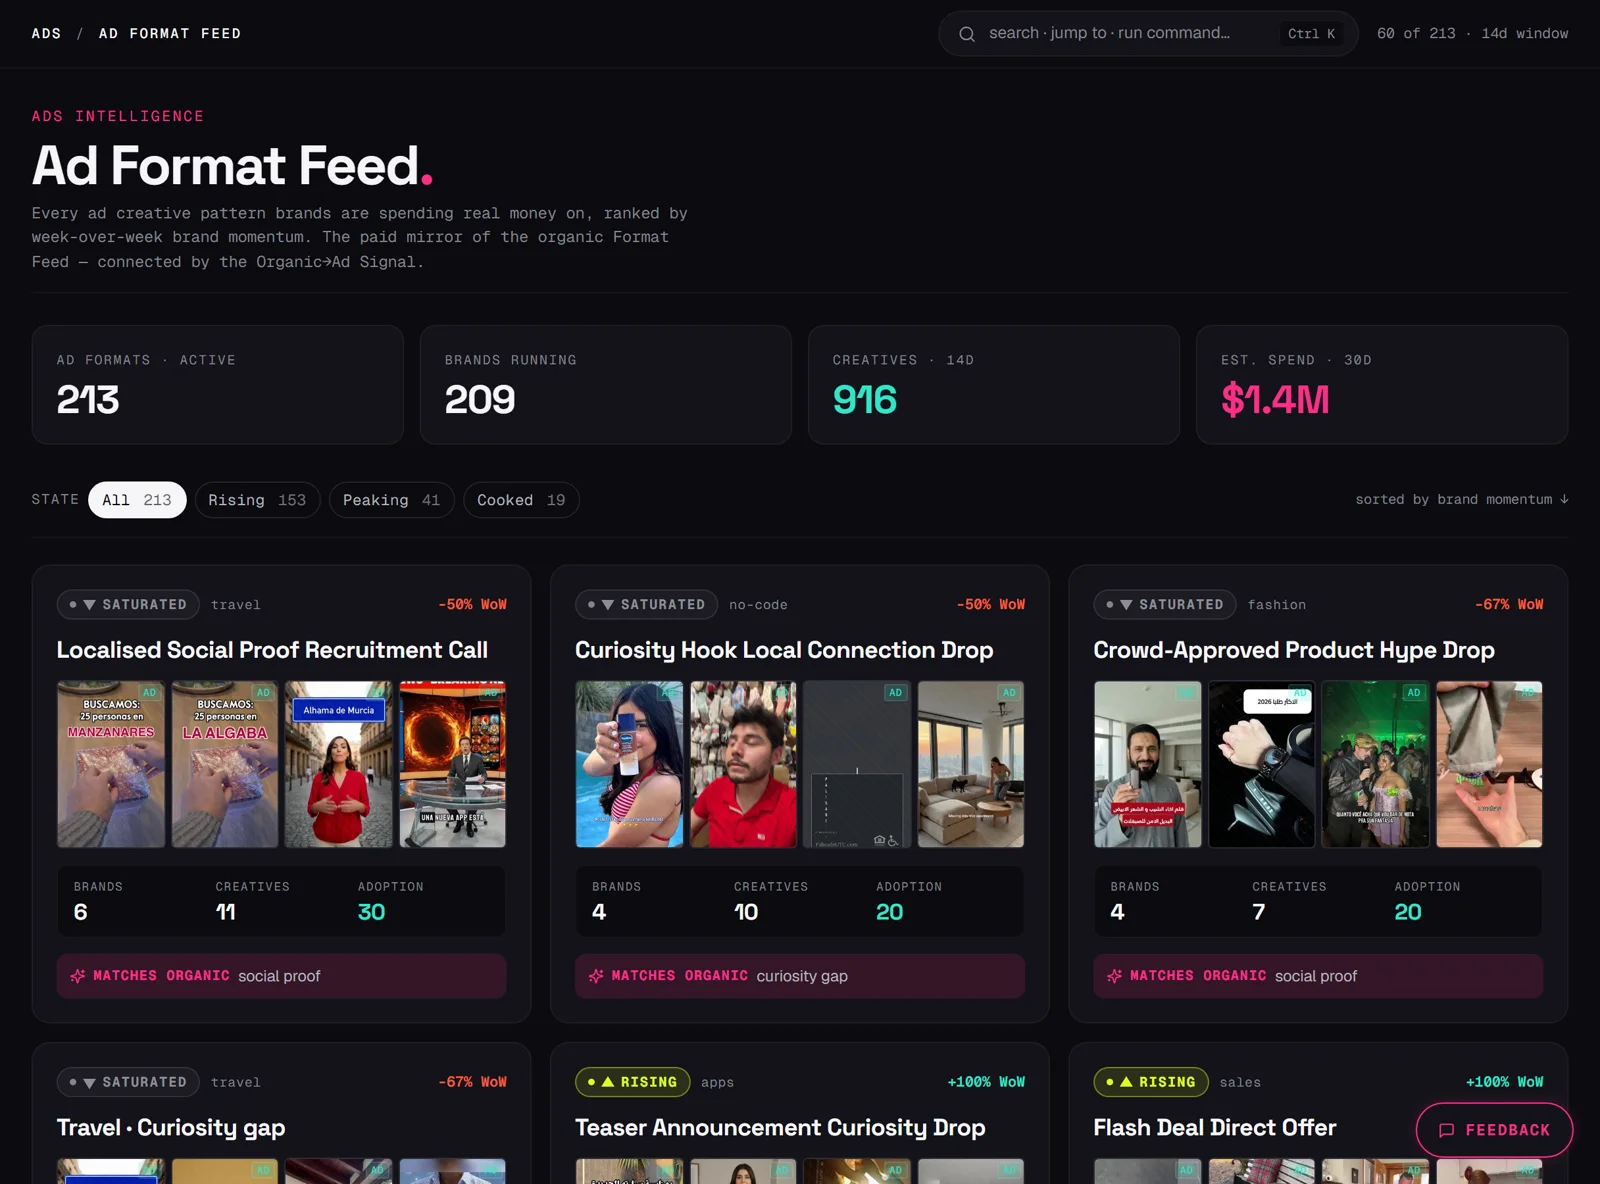The image size is (1600, 1184).
Task: Click the Brands Running 209 stat card
Action: pyautogui.click(x=606, y=384)
